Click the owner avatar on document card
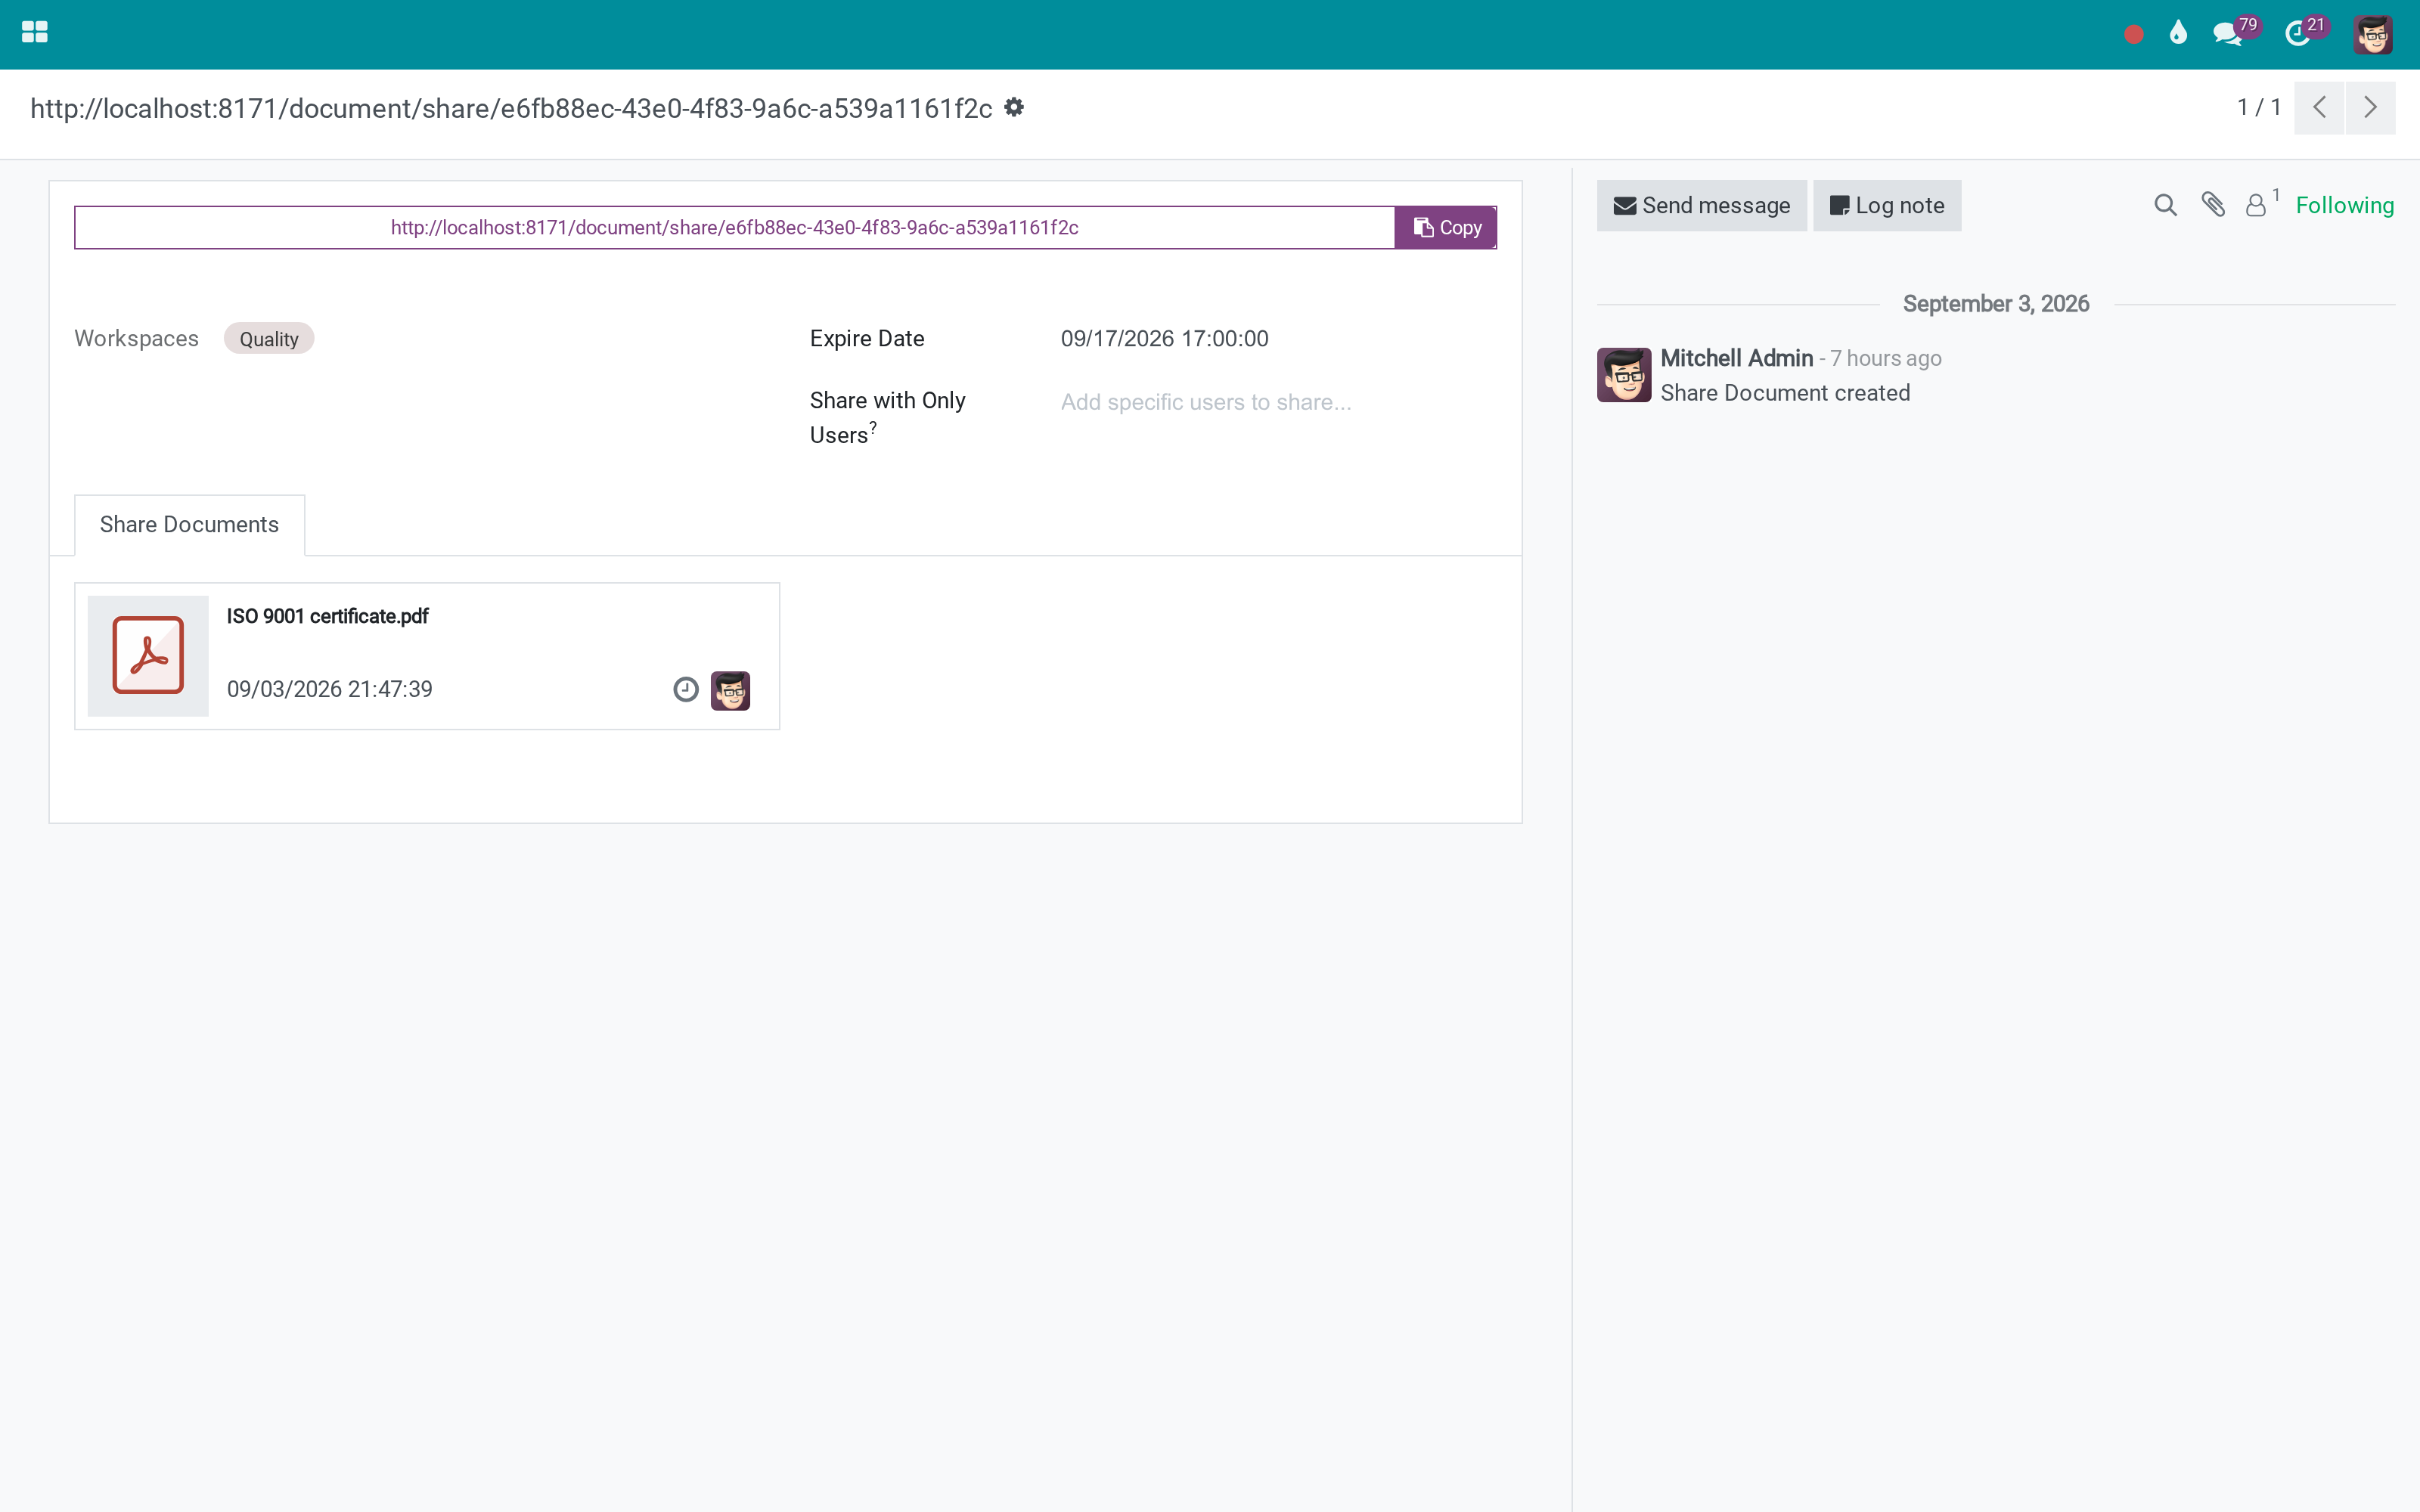 [x=731, y=691]
